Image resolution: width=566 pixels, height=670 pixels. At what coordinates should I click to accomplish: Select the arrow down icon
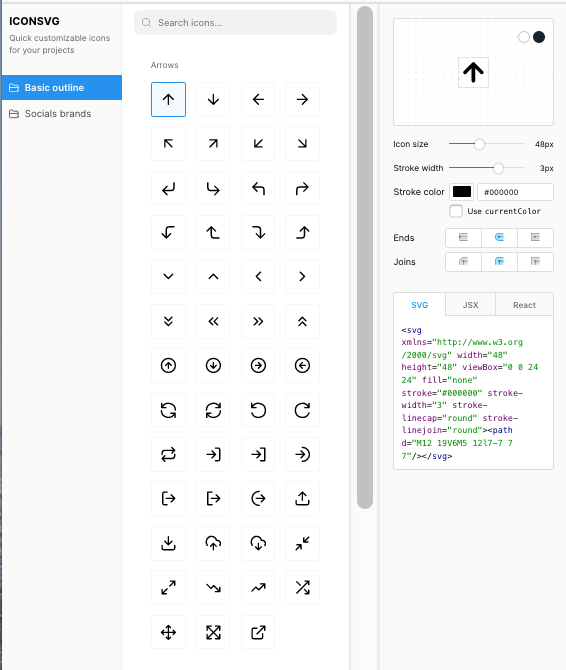213,100
